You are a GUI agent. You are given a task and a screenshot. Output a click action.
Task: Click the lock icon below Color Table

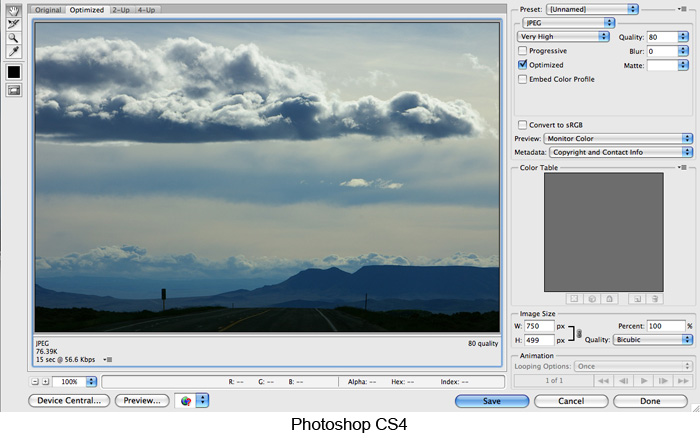coord(609,298)
